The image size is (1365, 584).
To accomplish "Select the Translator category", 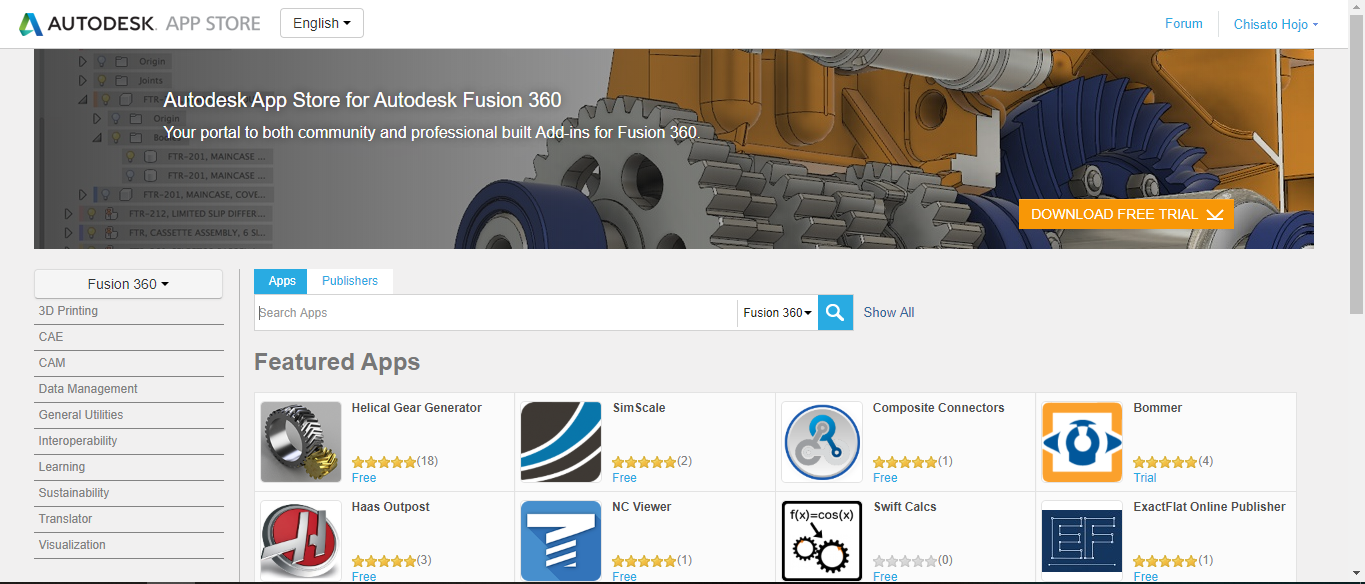I will pos(129,519).
